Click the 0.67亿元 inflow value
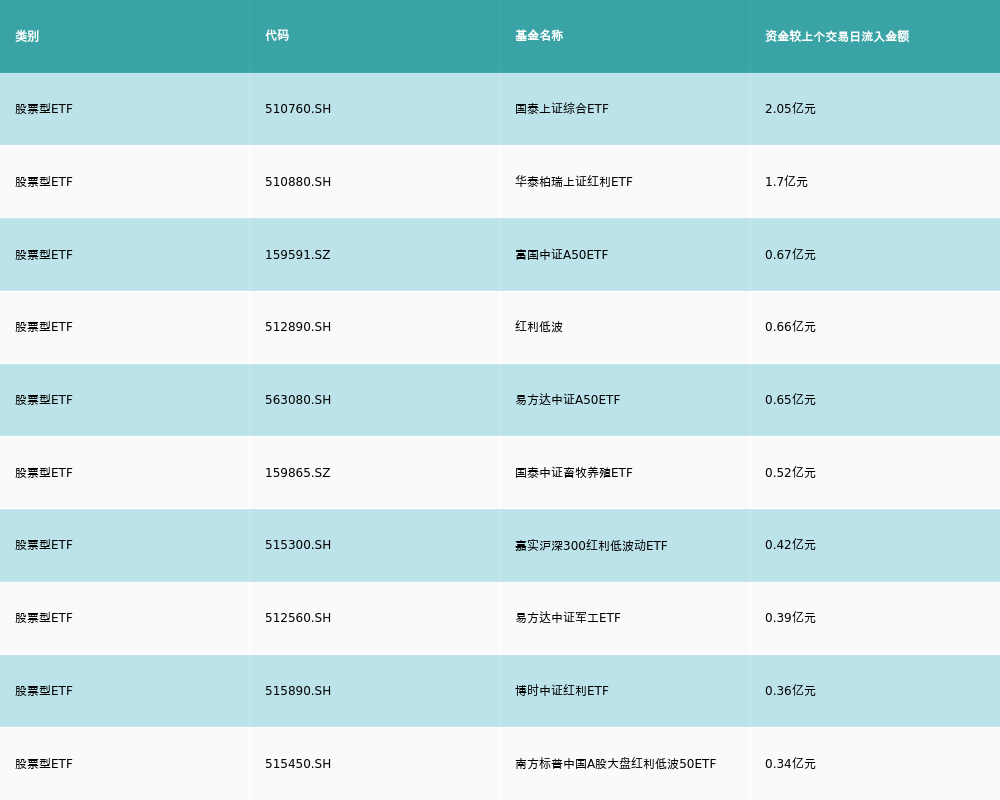 click(x=790, y=255)
